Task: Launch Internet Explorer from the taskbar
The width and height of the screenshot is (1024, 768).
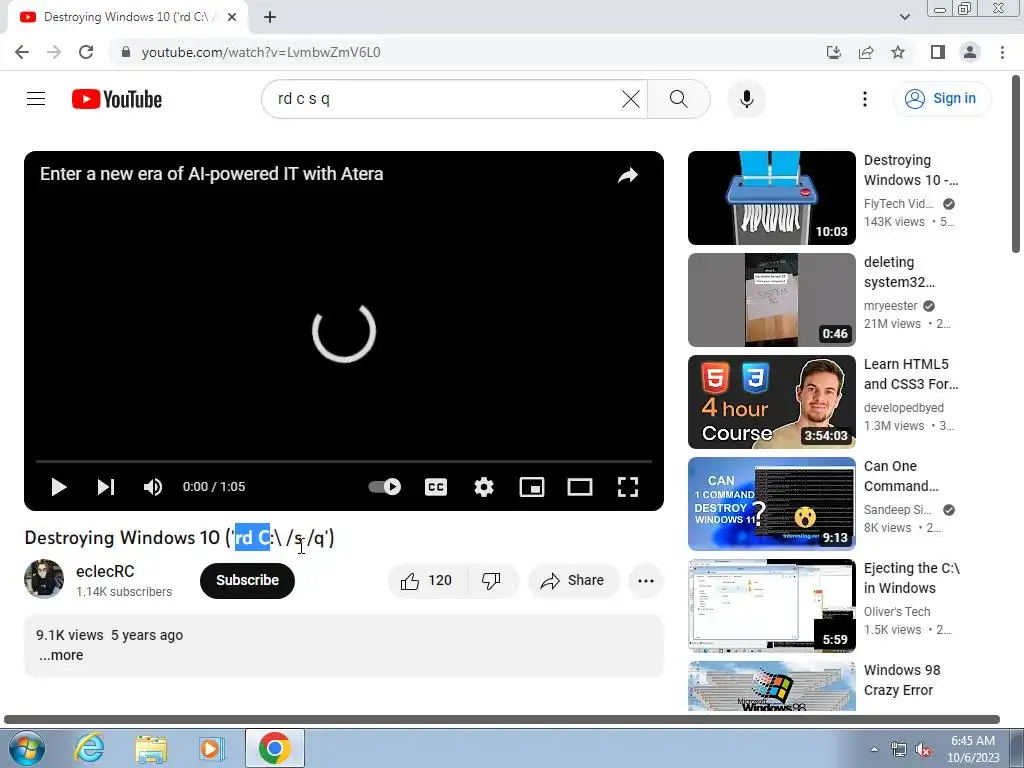Action: pos(89,748)
